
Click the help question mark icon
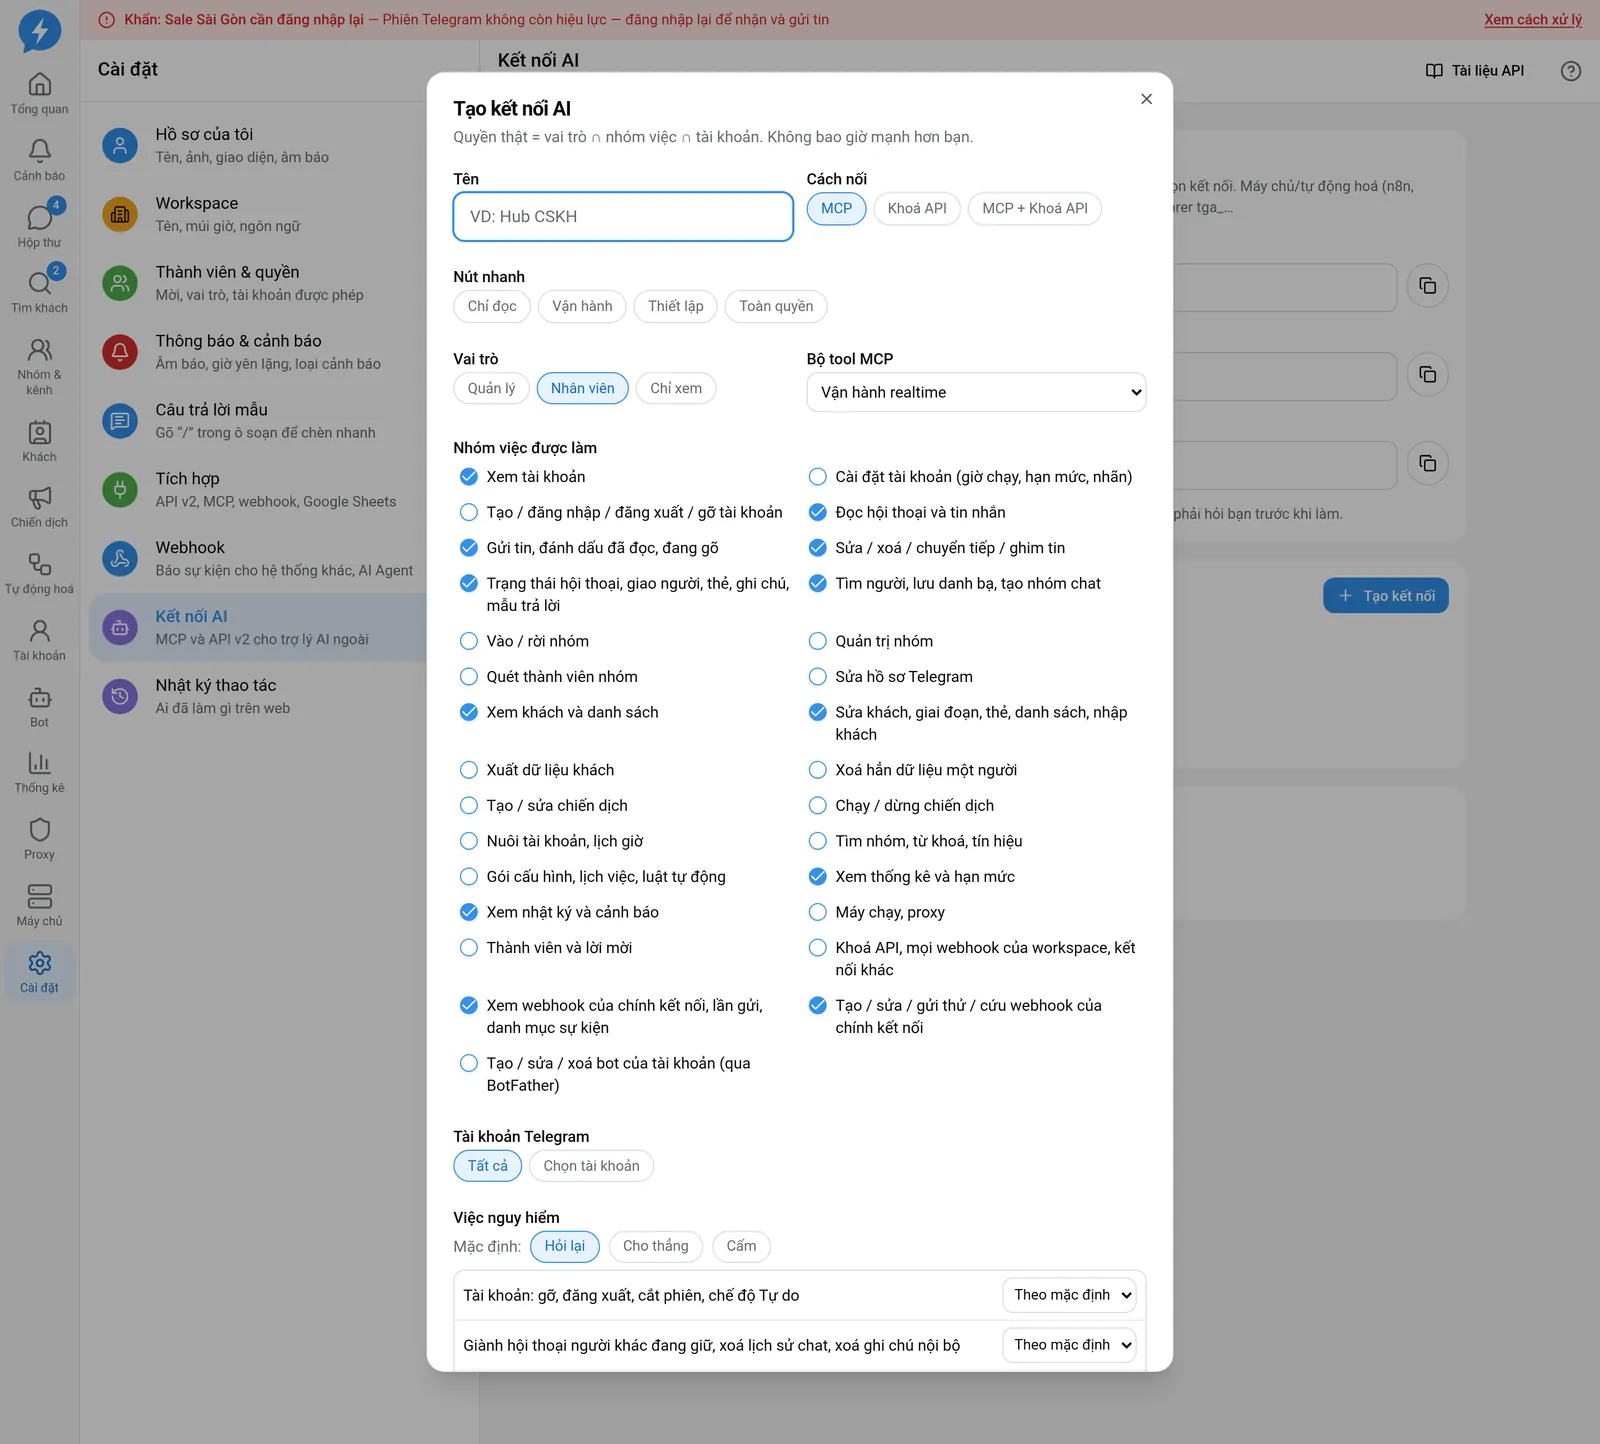pos(1571,71)
